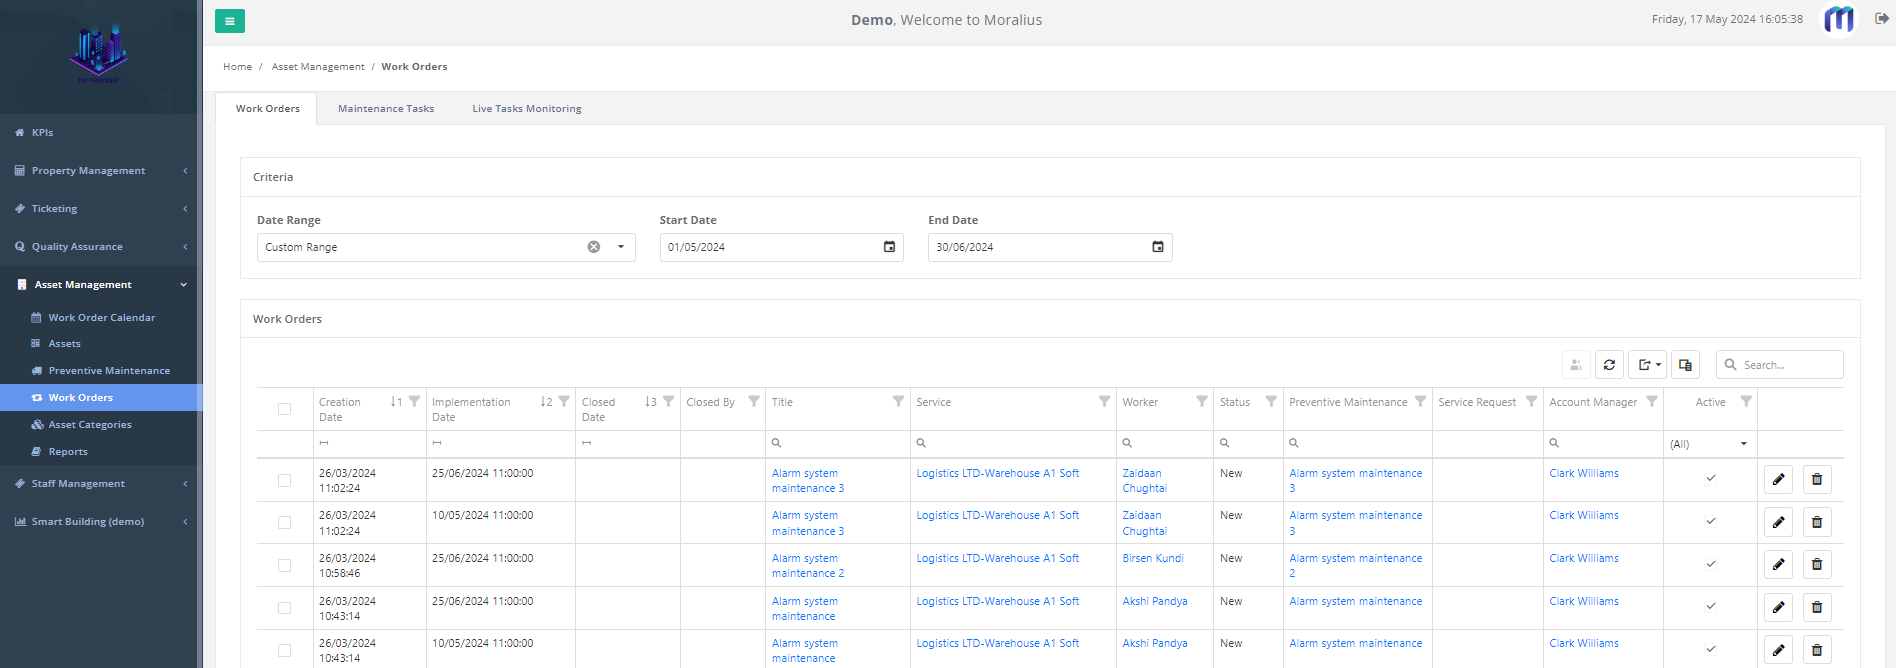Open the export options dropdown
Screen dimensions: 1896x668
pyautogui.click(x=1649, y=365)
